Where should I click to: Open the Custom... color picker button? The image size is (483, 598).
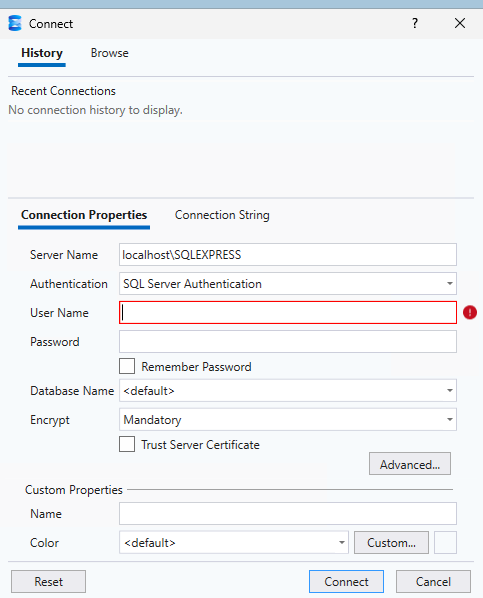tap(391, 542)
